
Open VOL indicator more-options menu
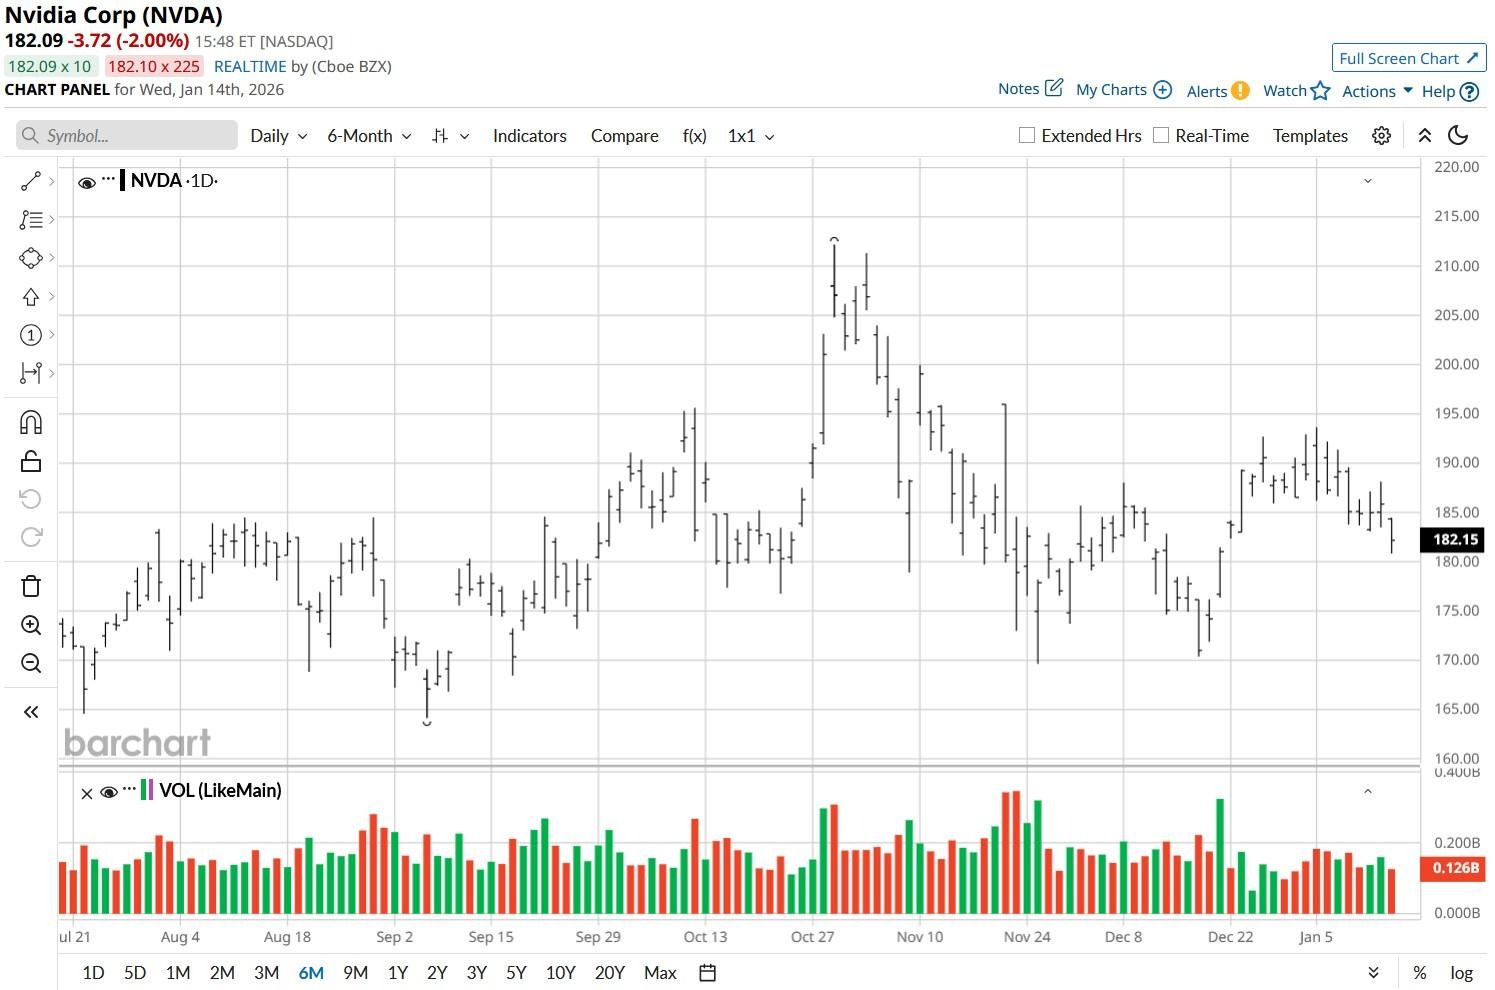(x=129, y=789)
